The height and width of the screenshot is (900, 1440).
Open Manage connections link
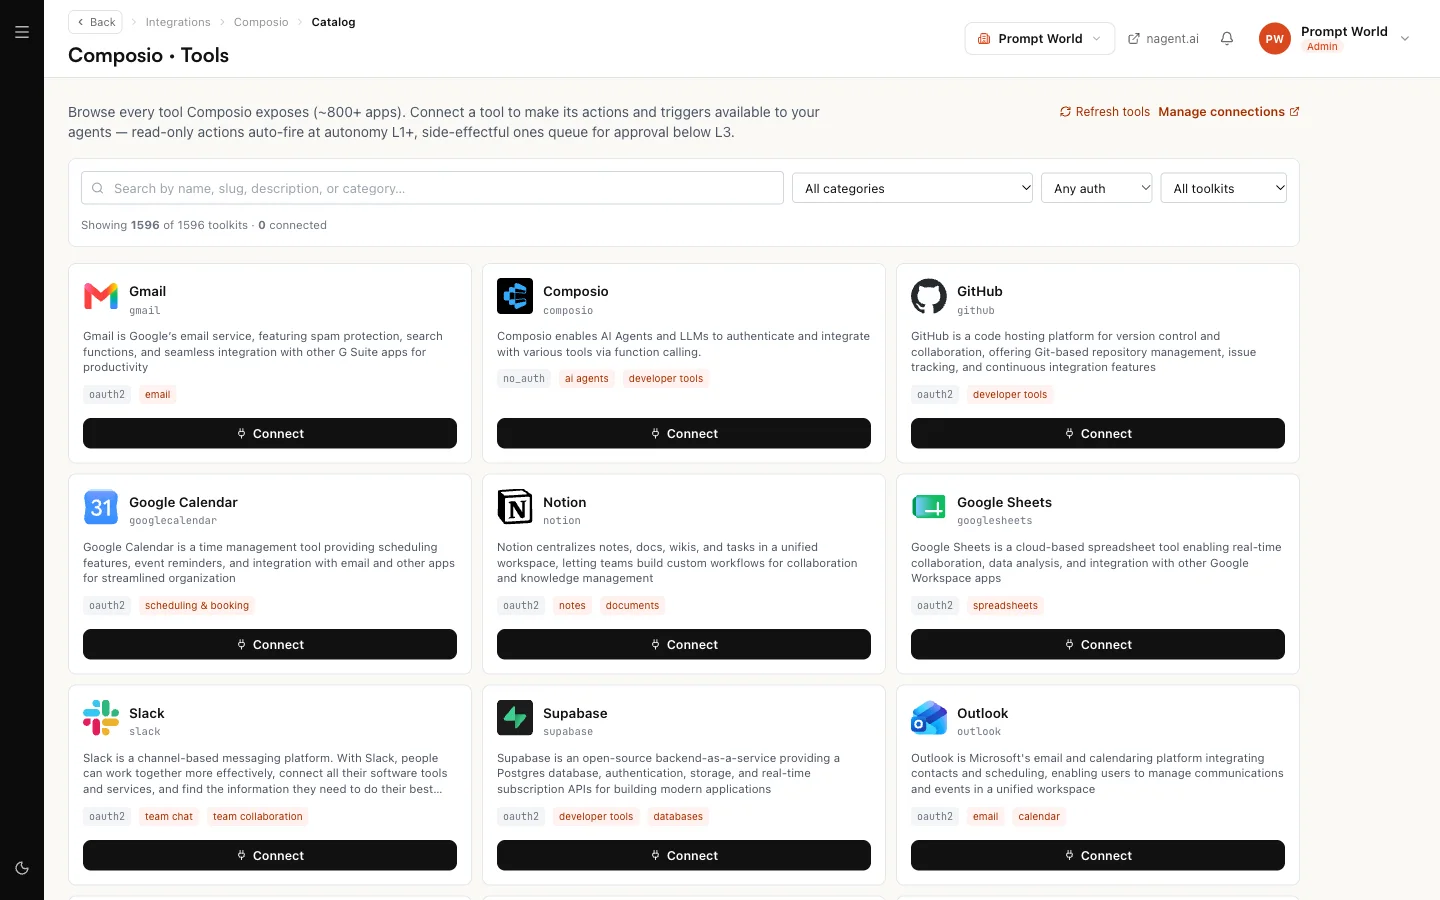(x=1229, y=112)
